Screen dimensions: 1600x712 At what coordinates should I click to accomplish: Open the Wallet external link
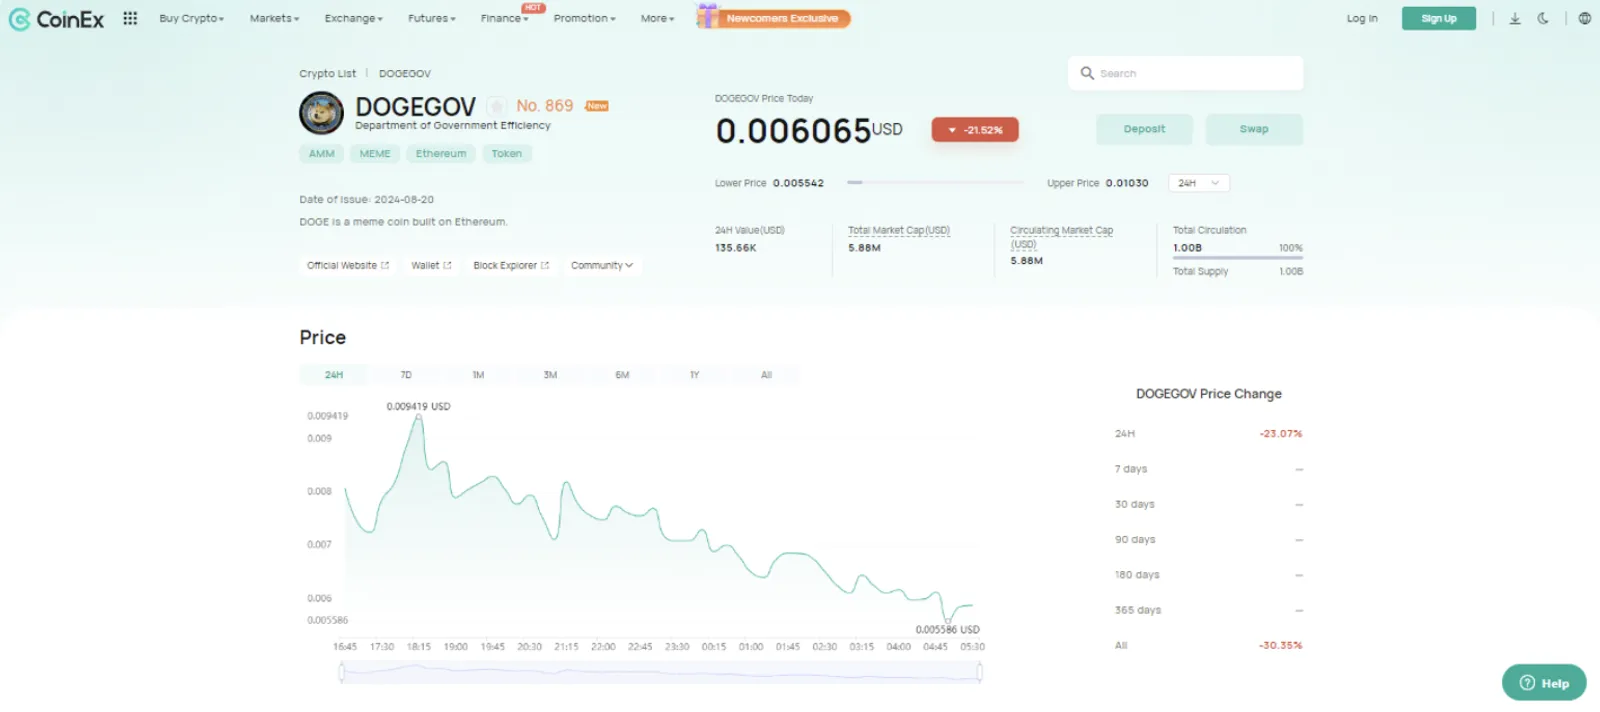click(x=431, y=265)
